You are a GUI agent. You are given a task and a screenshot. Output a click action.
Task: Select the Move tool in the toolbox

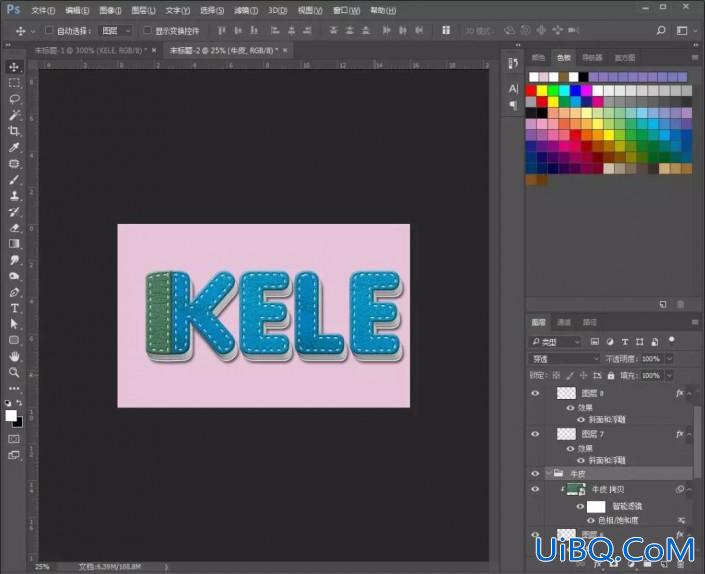(x=14, y=67)
